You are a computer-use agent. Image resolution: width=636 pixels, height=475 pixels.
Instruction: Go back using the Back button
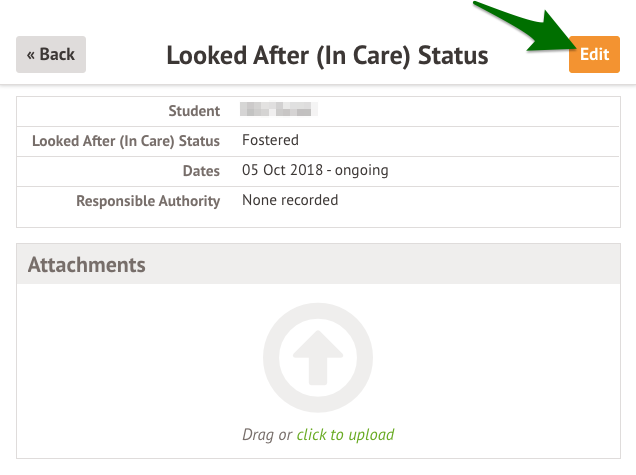51,54
